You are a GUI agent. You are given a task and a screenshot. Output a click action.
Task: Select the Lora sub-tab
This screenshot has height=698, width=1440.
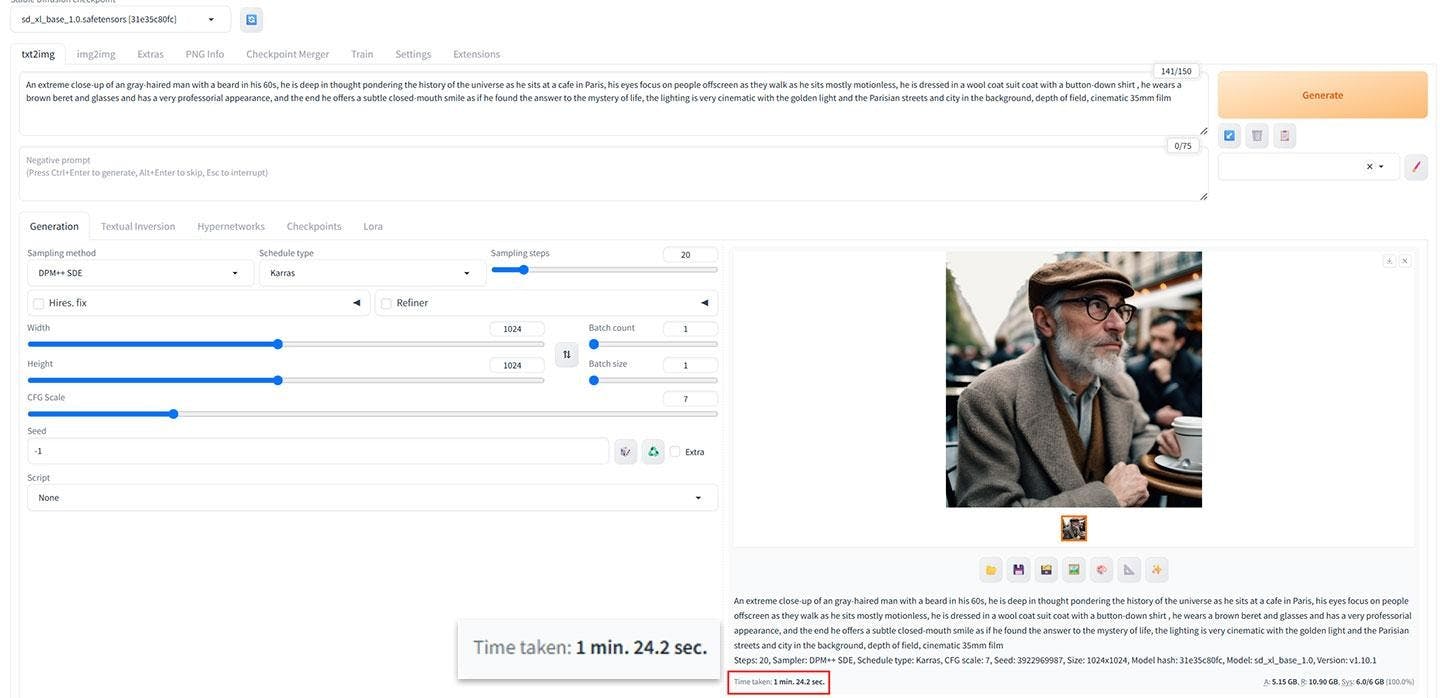373,226
